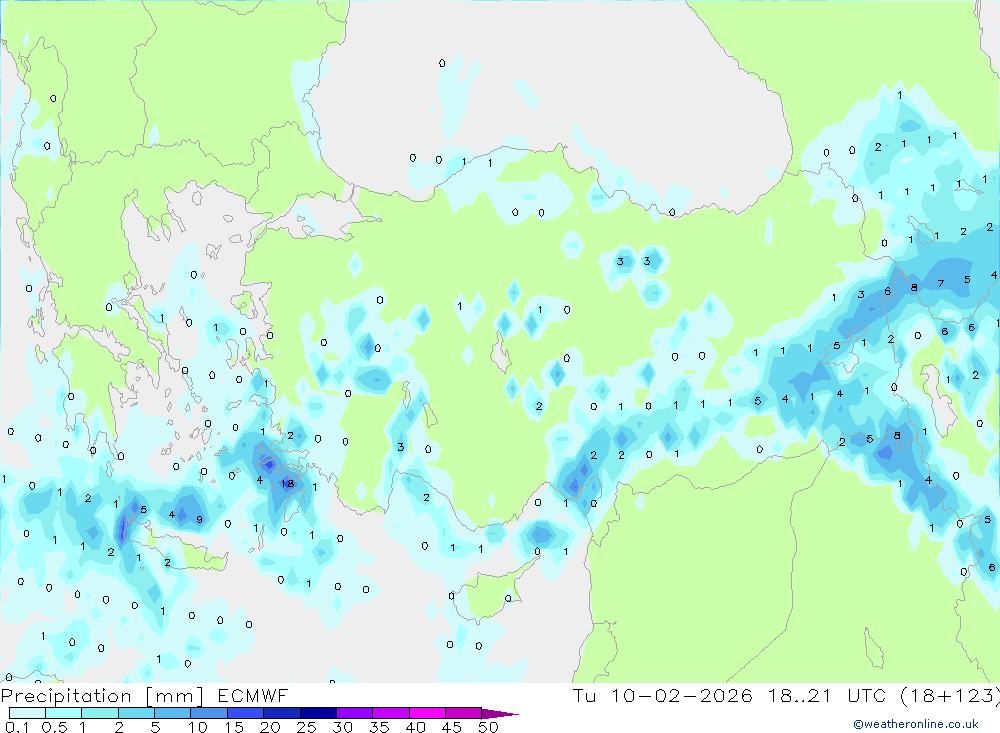The image size is (1000, 733).
Task: Click the 1–2 mm legend color swatch
Action: coord(100,713)
